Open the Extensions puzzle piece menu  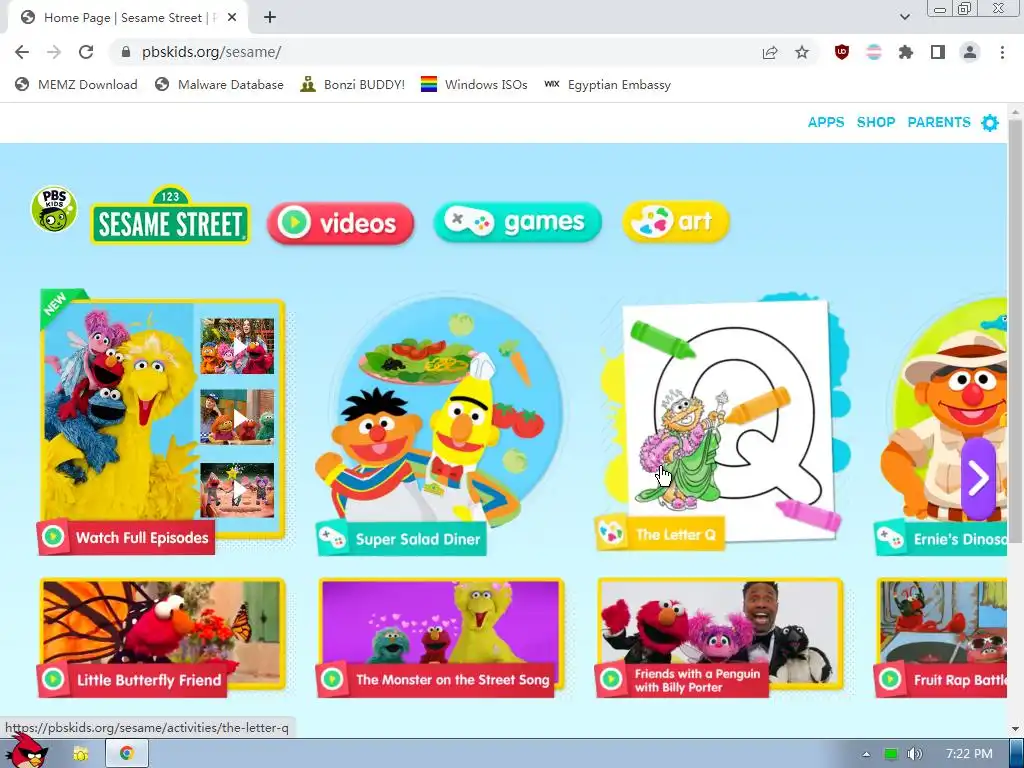(x=906, y=52)
